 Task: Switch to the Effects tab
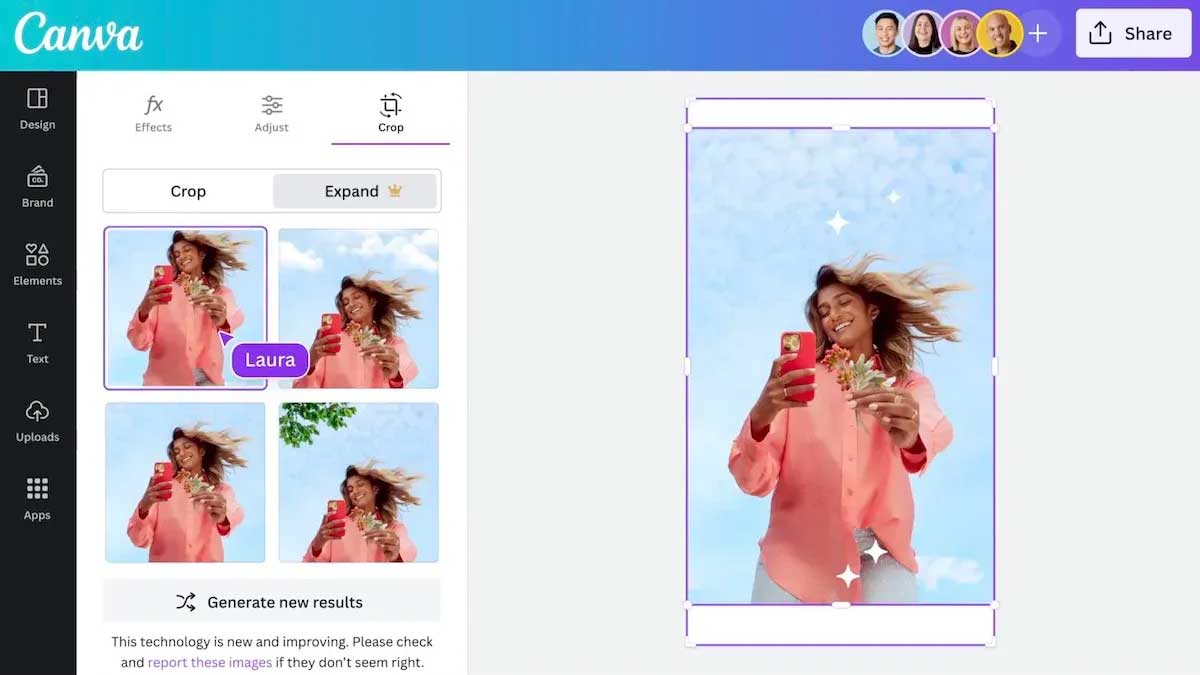click(x=153, y=114)
